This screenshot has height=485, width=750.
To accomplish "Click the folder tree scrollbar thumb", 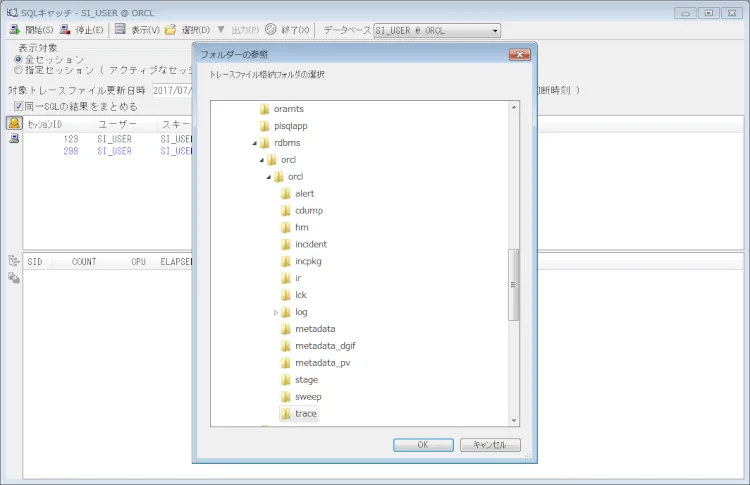I will pyautogui.click(x=514, y=285).
